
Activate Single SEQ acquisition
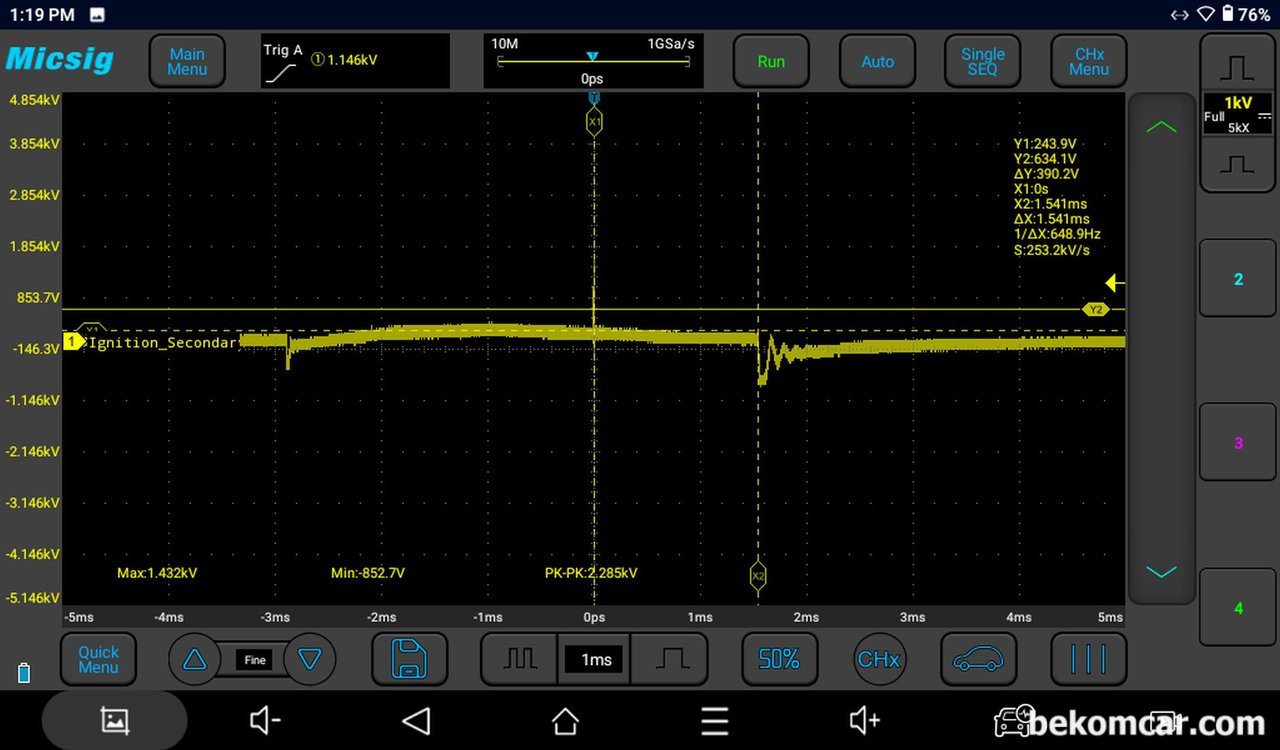(983, 62)
